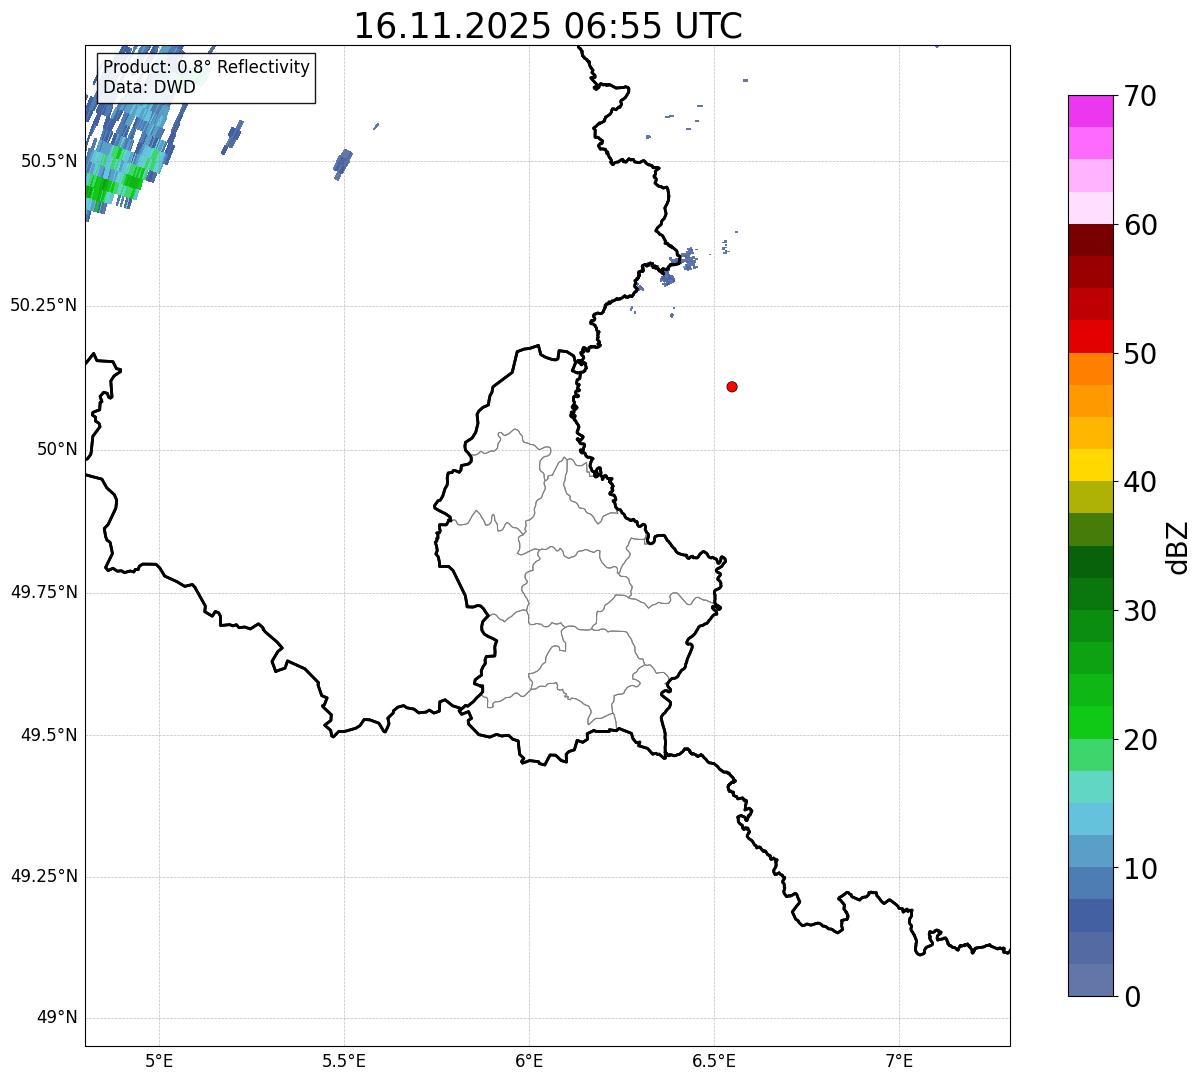
Task: Click the 6°E longitude label
Action: click(529, 1061)
